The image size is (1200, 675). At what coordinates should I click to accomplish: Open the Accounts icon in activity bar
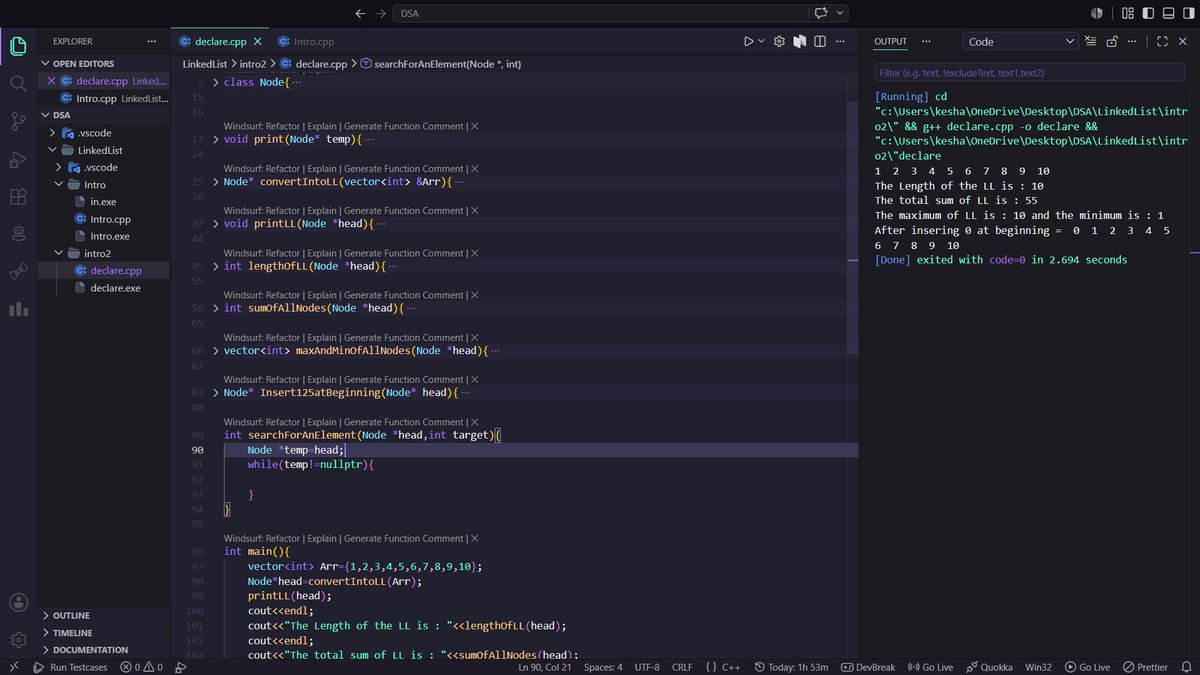pos(18,602)
